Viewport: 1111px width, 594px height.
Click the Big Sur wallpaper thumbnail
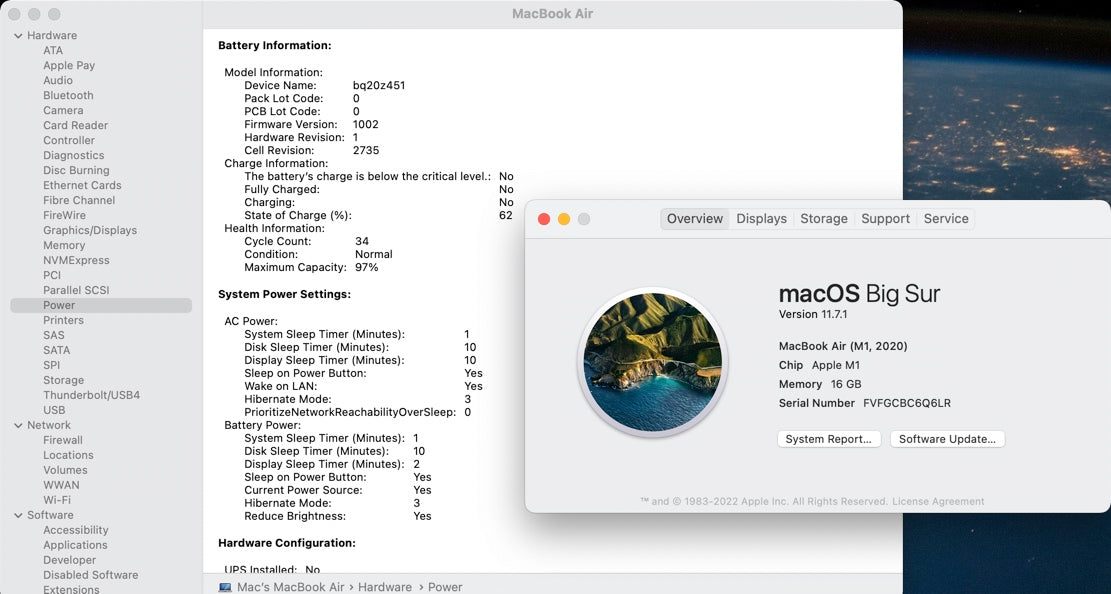tap(651, 361)
